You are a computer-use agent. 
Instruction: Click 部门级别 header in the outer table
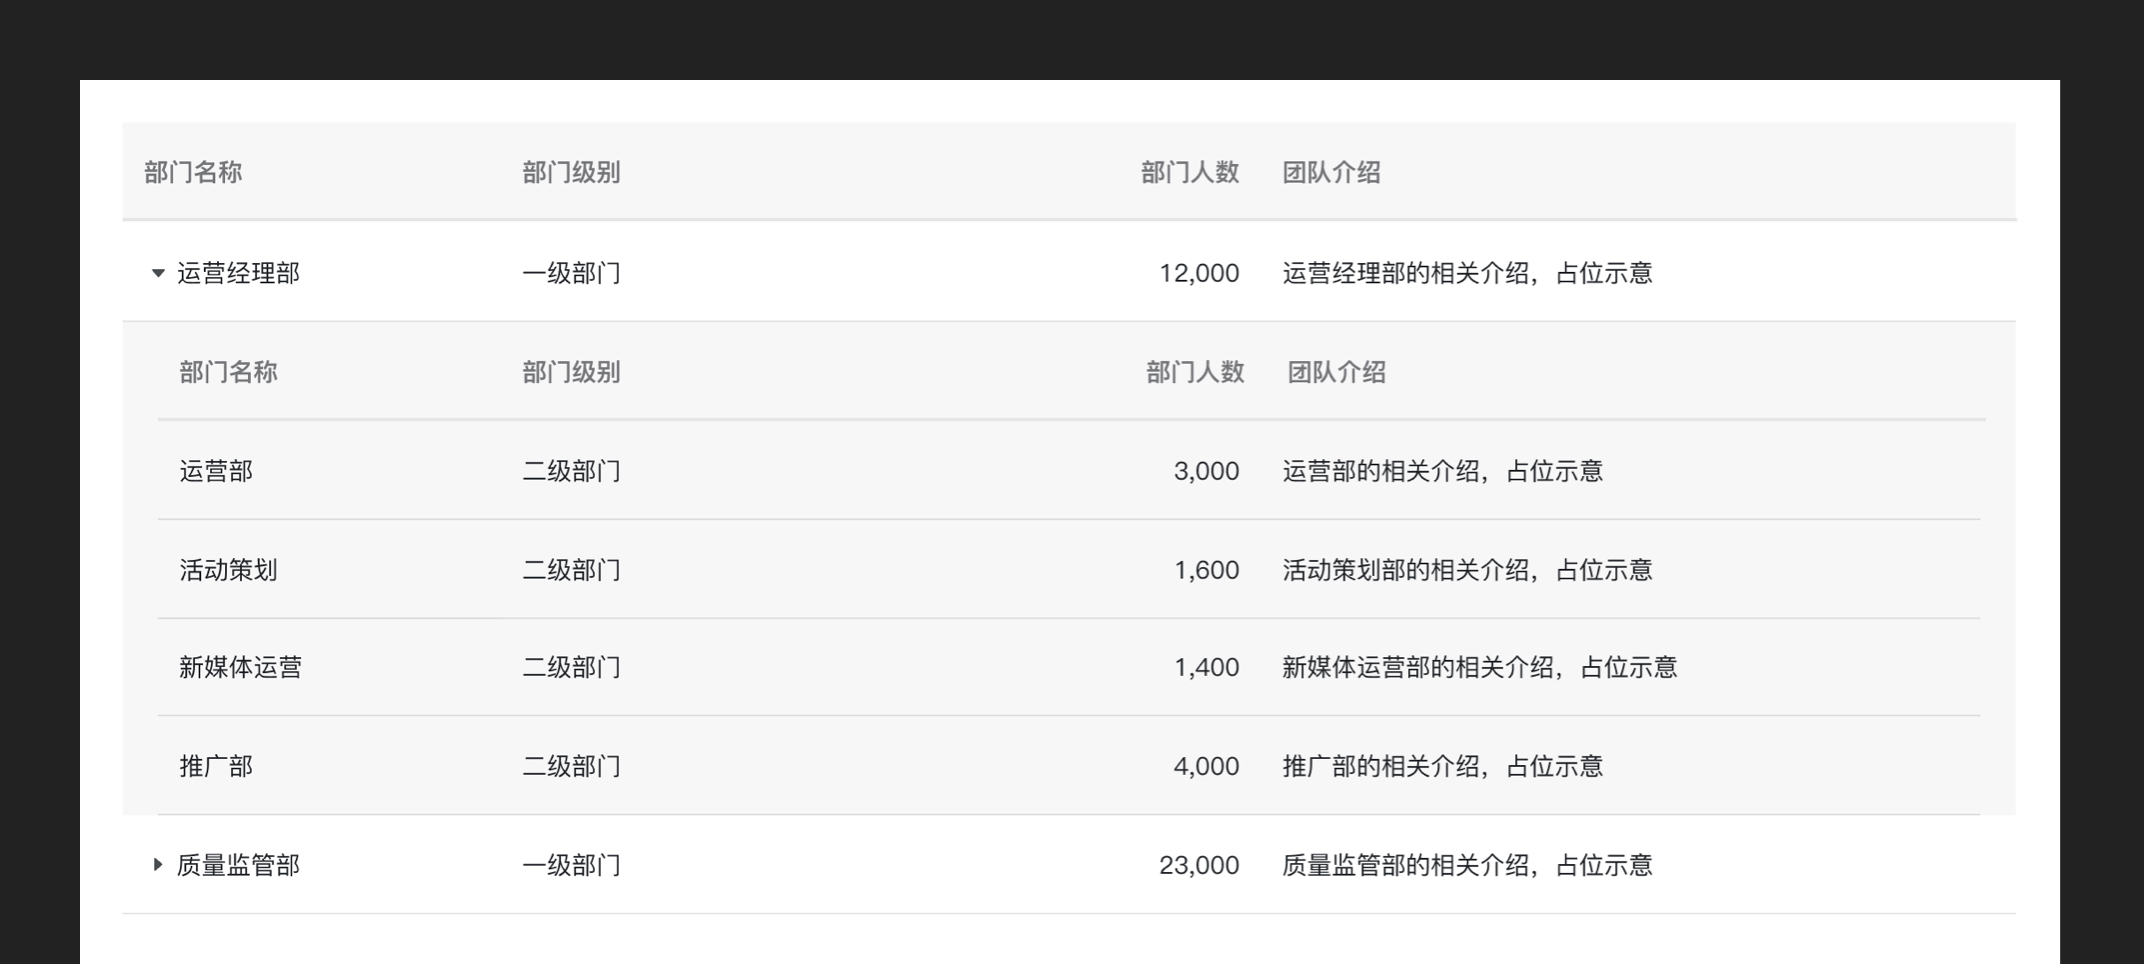(x=571, y=173)
